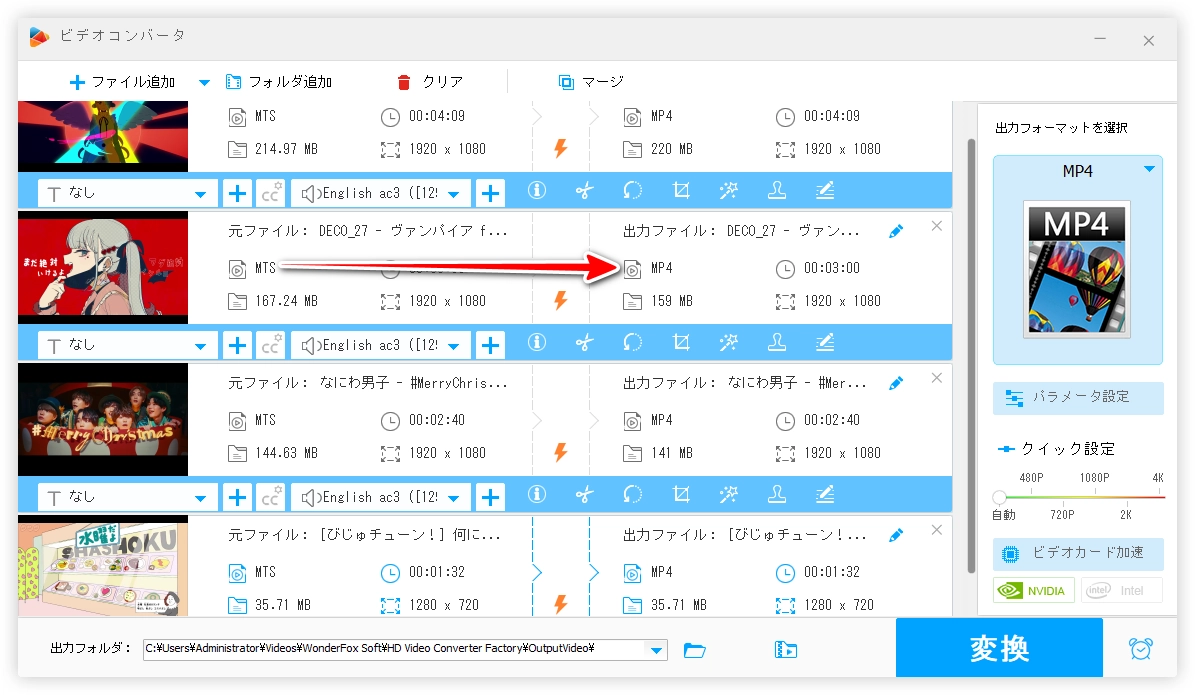Click the file list vertical scrollbar
The height and width of the screenshot is (695, 1195).
[971, 355]
